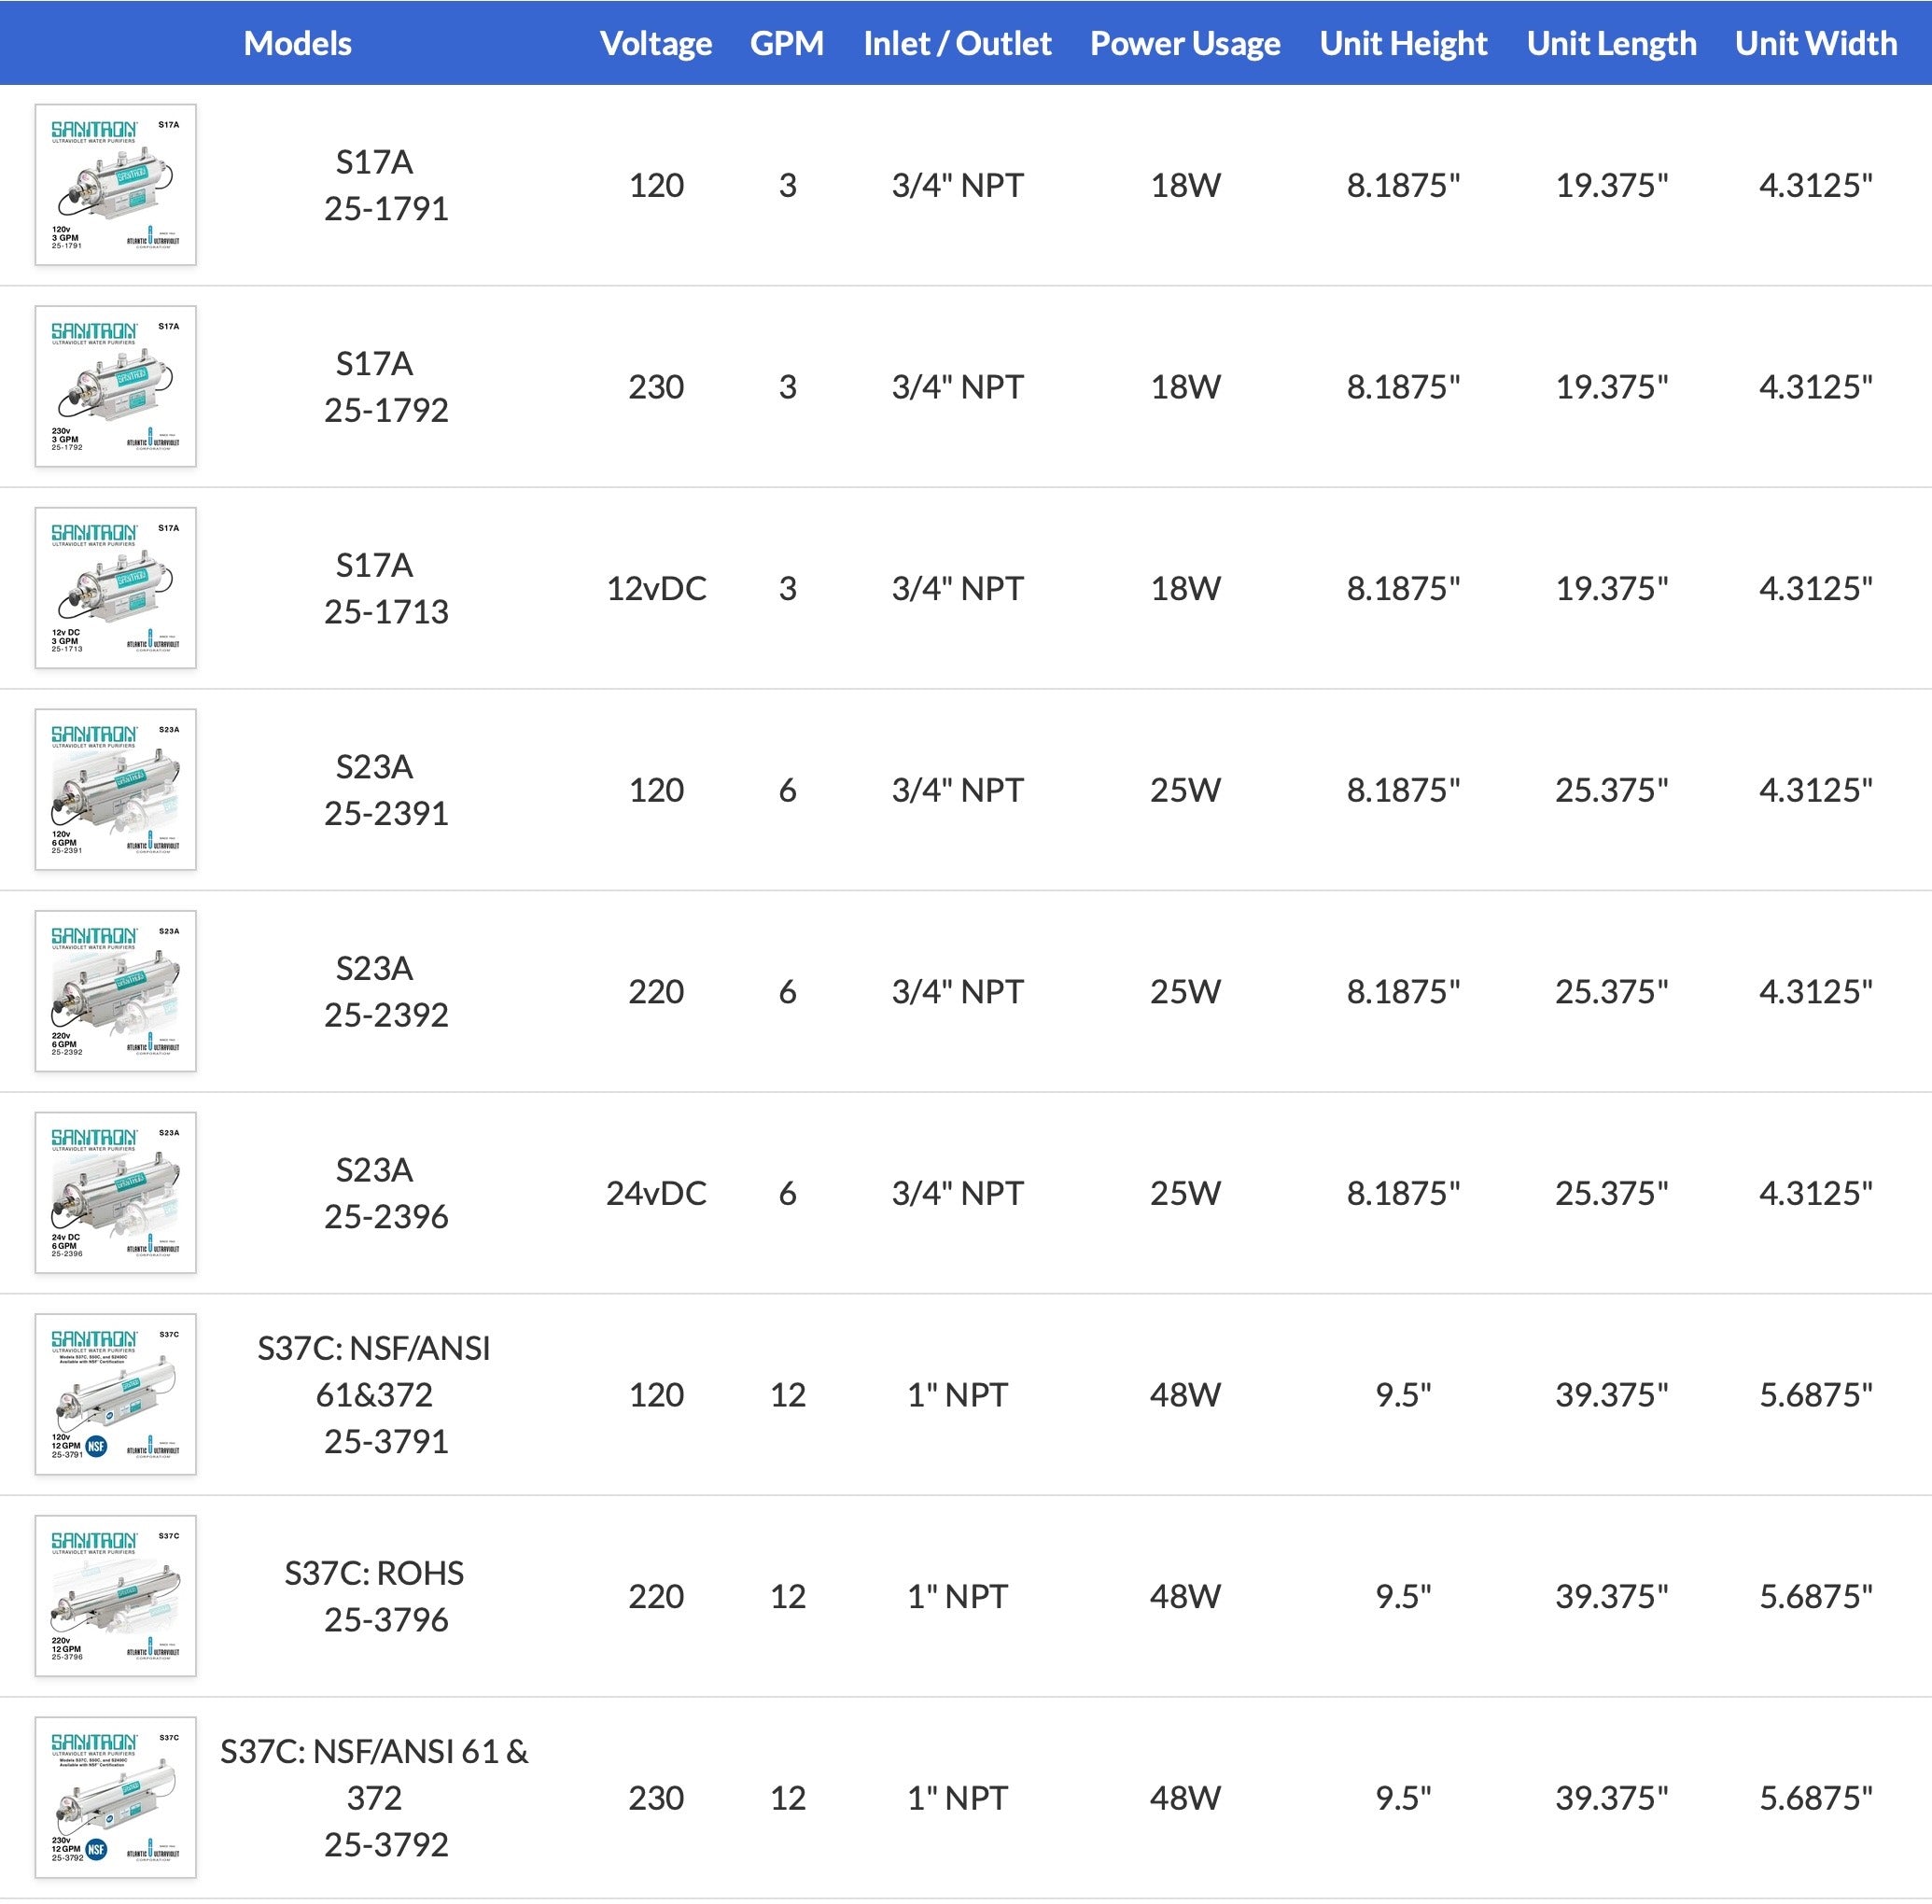Open the S37C ROHS 25-3796 thumbnail

click(x=115, y=1596)
